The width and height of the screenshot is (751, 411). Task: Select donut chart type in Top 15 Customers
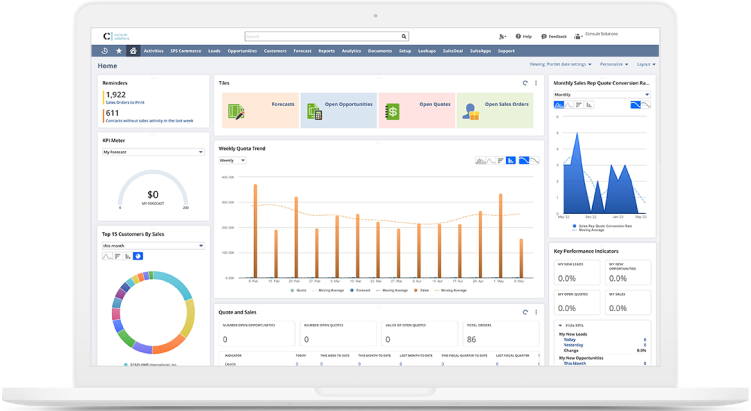point(139,256)
